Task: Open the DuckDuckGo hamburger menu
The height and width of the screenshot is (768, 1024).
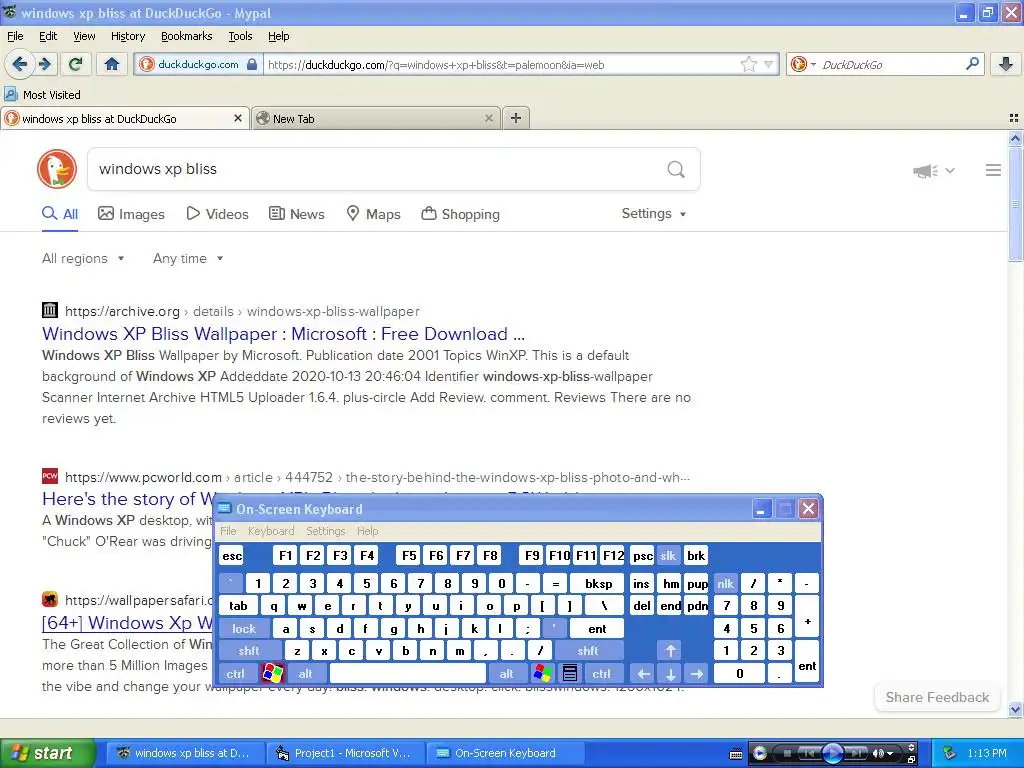Action: tap(993, 170)
